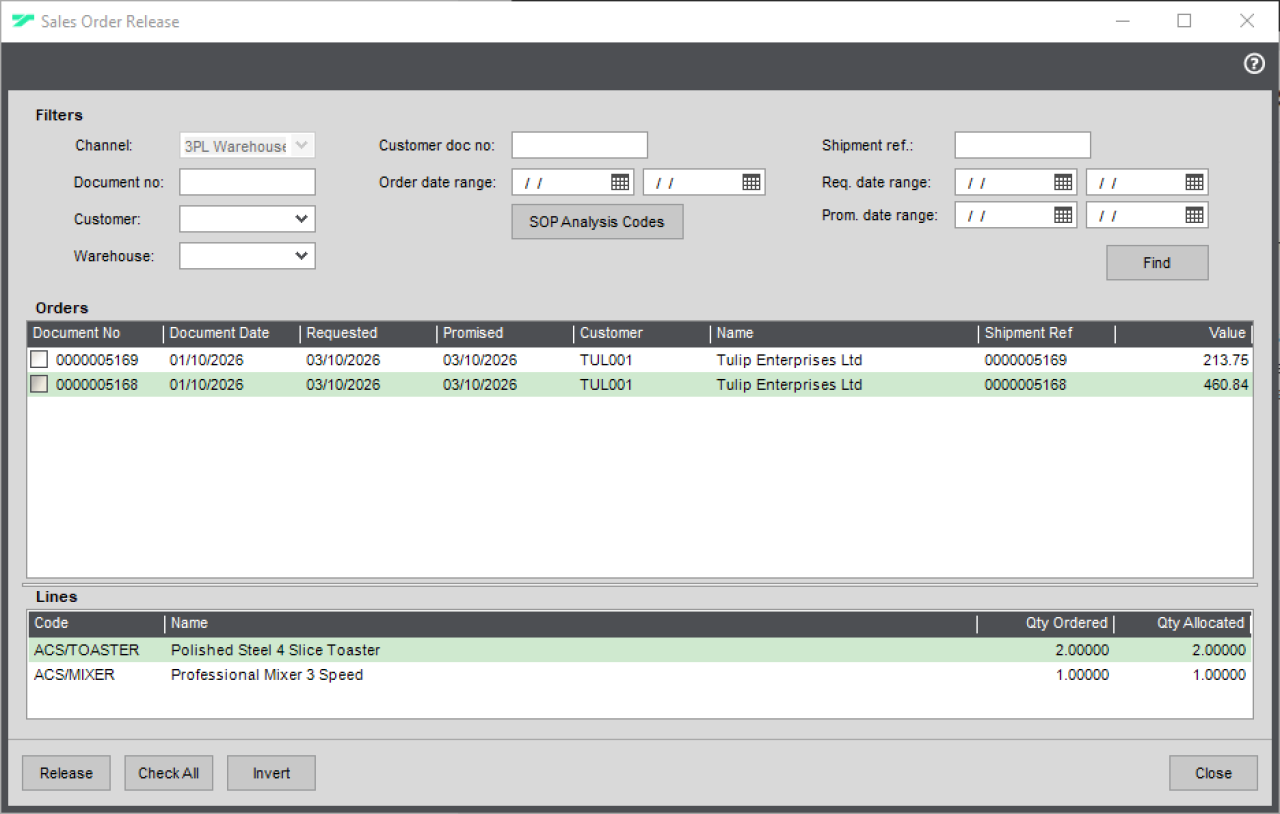The width and height of the screenshot is (1280, 814).
Task: Sort orders by Shipment Ref column
Action: pyautogui.click(x=1047, y=333)
